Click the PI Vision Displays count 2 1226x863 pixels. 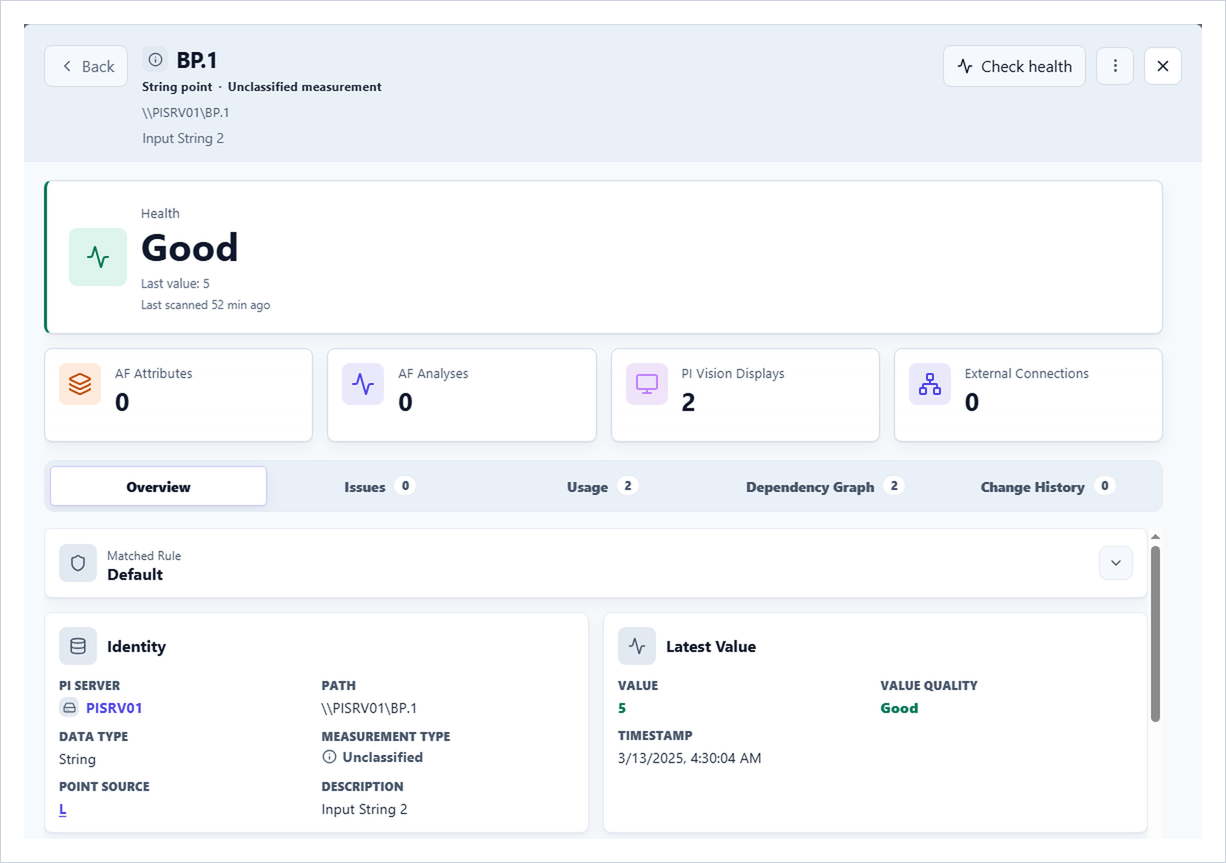tap(688, 402)
